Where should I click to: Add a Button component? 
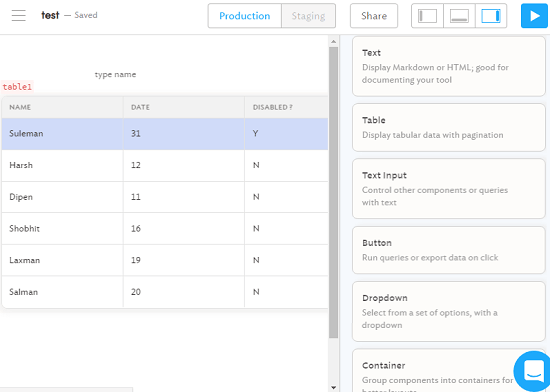[x=449, y=250]
